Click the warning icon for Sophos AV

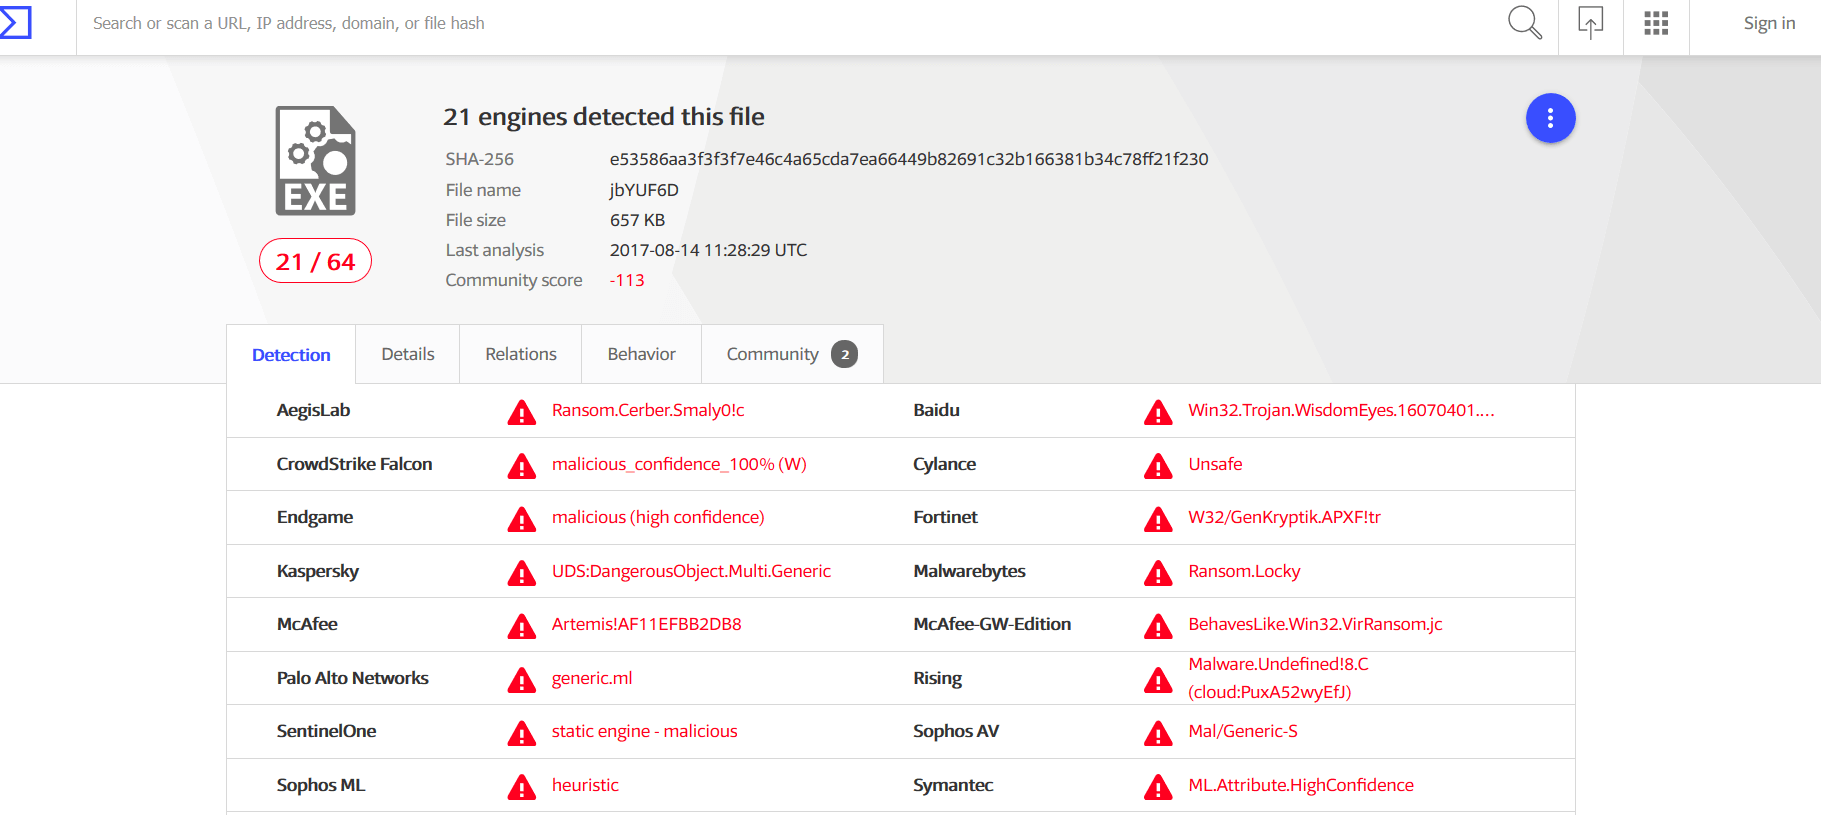click(1158, 733)
